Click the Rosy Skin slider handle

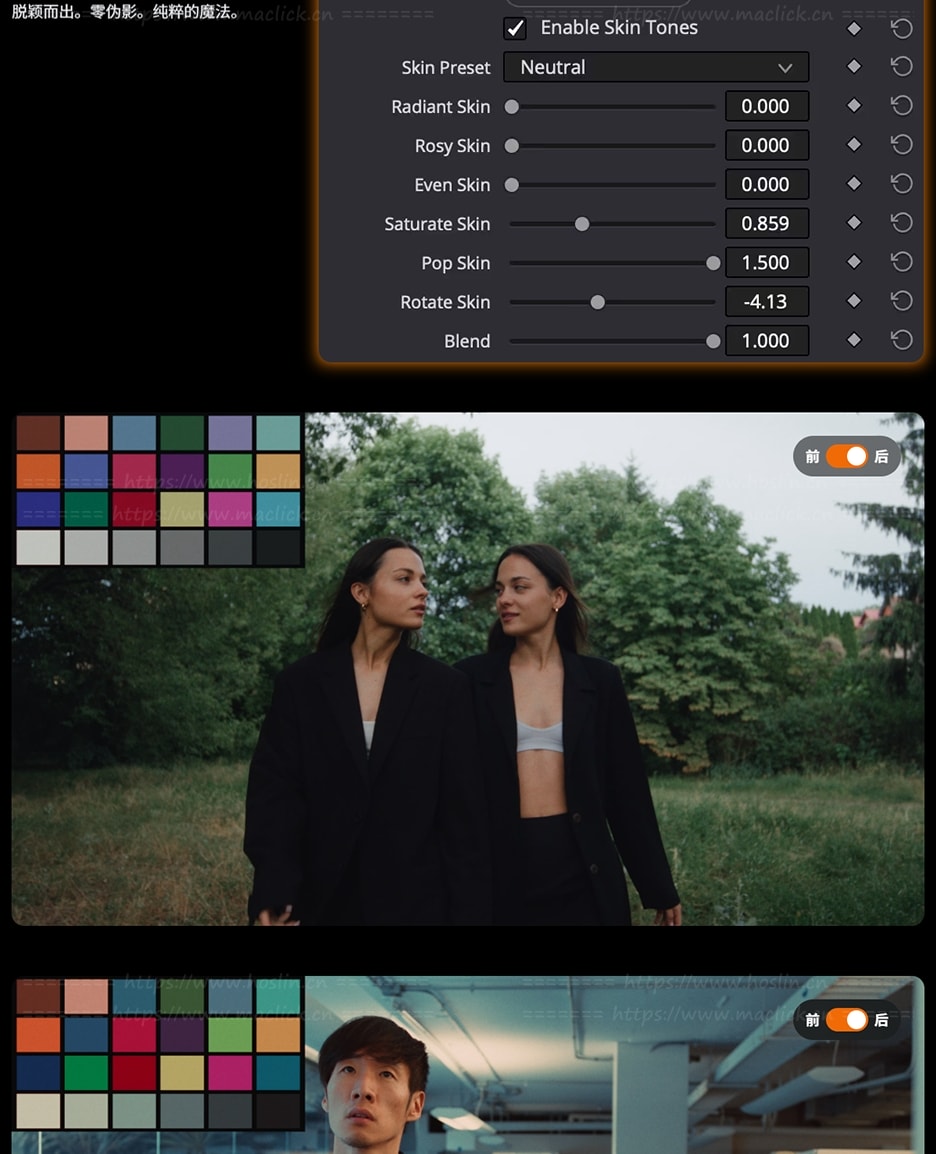(x=511, y=146)
